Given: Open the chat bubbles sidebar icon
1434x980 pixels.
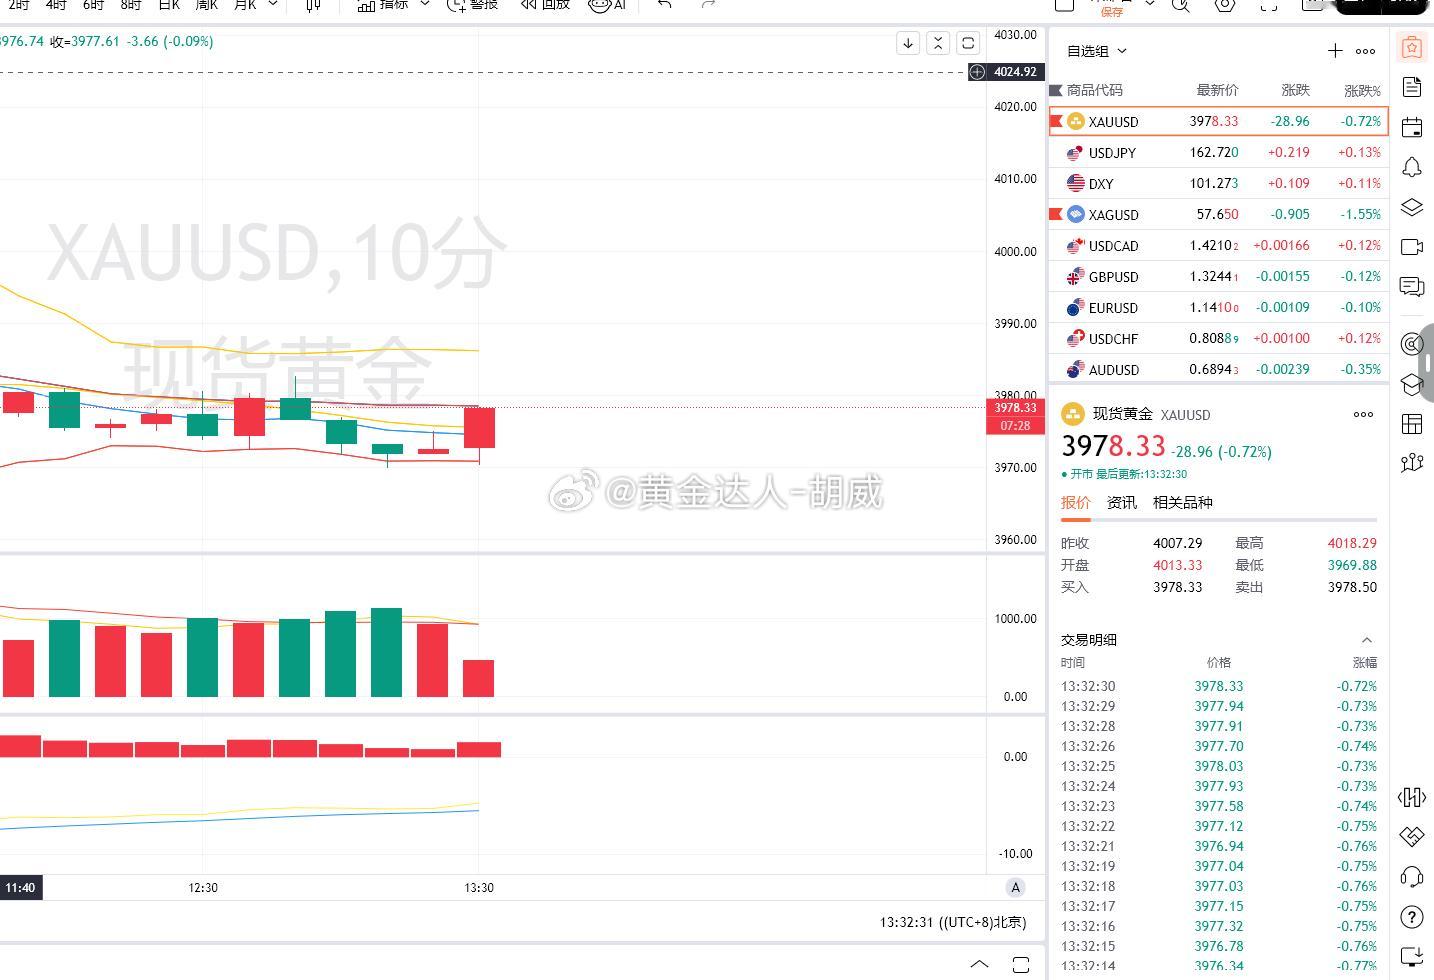Looking at the screenshot, I should pyautogui.click(x=1412, y=287).
